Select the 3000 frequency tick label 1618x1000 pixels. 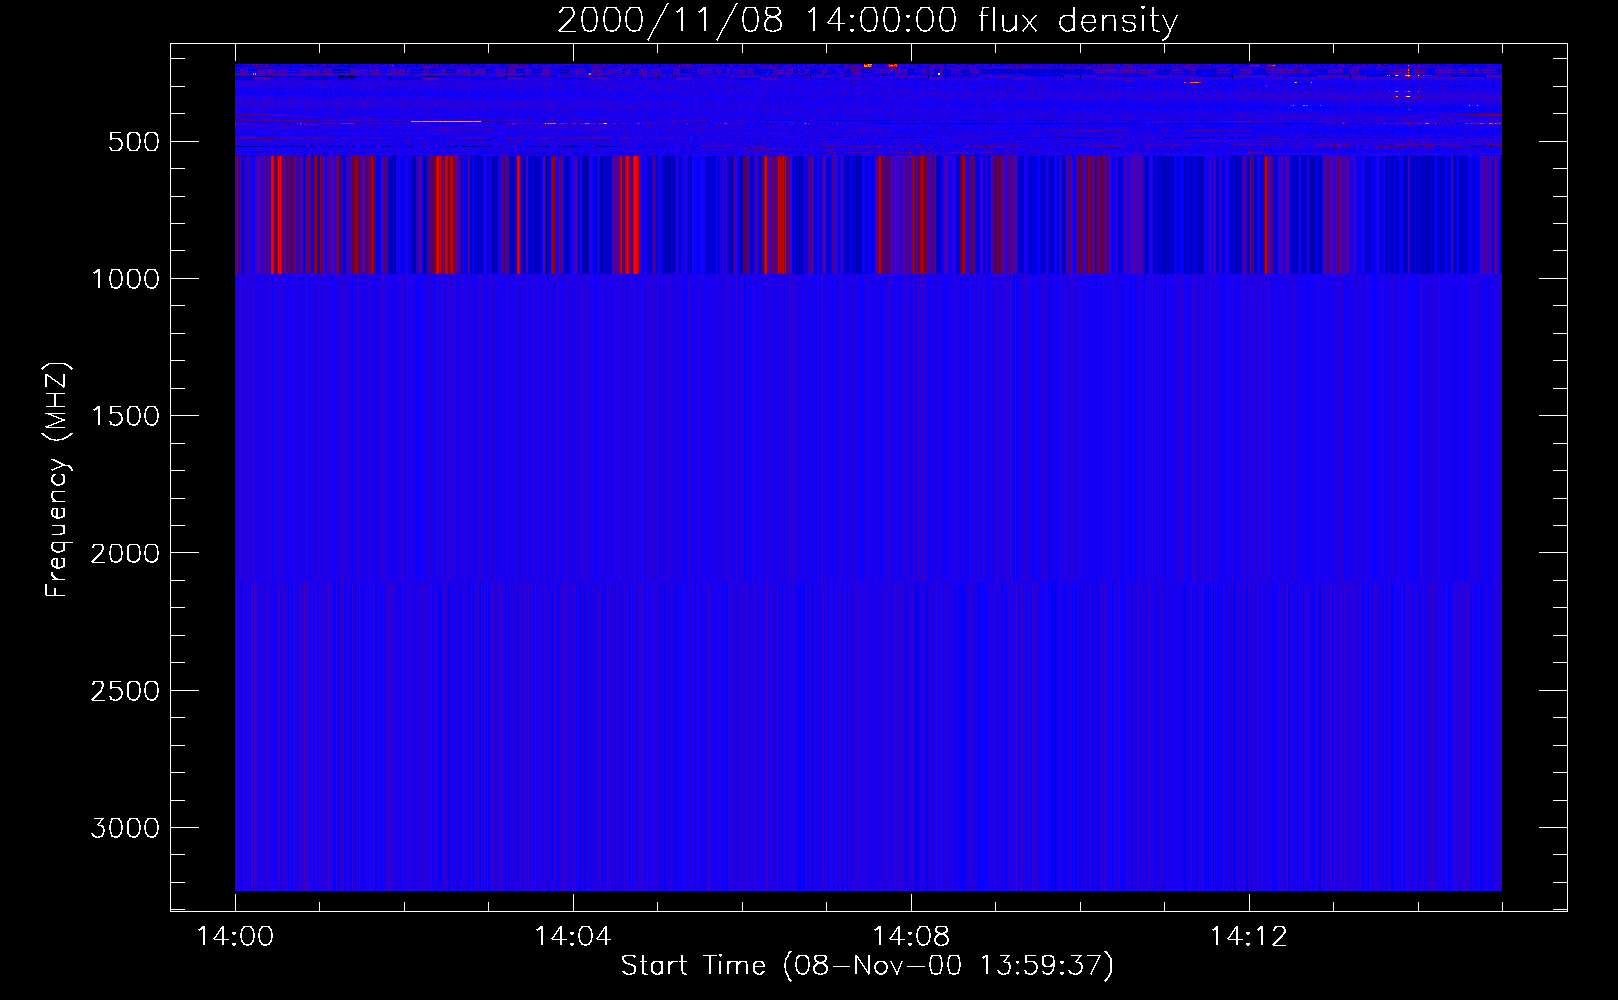point(125,828)
